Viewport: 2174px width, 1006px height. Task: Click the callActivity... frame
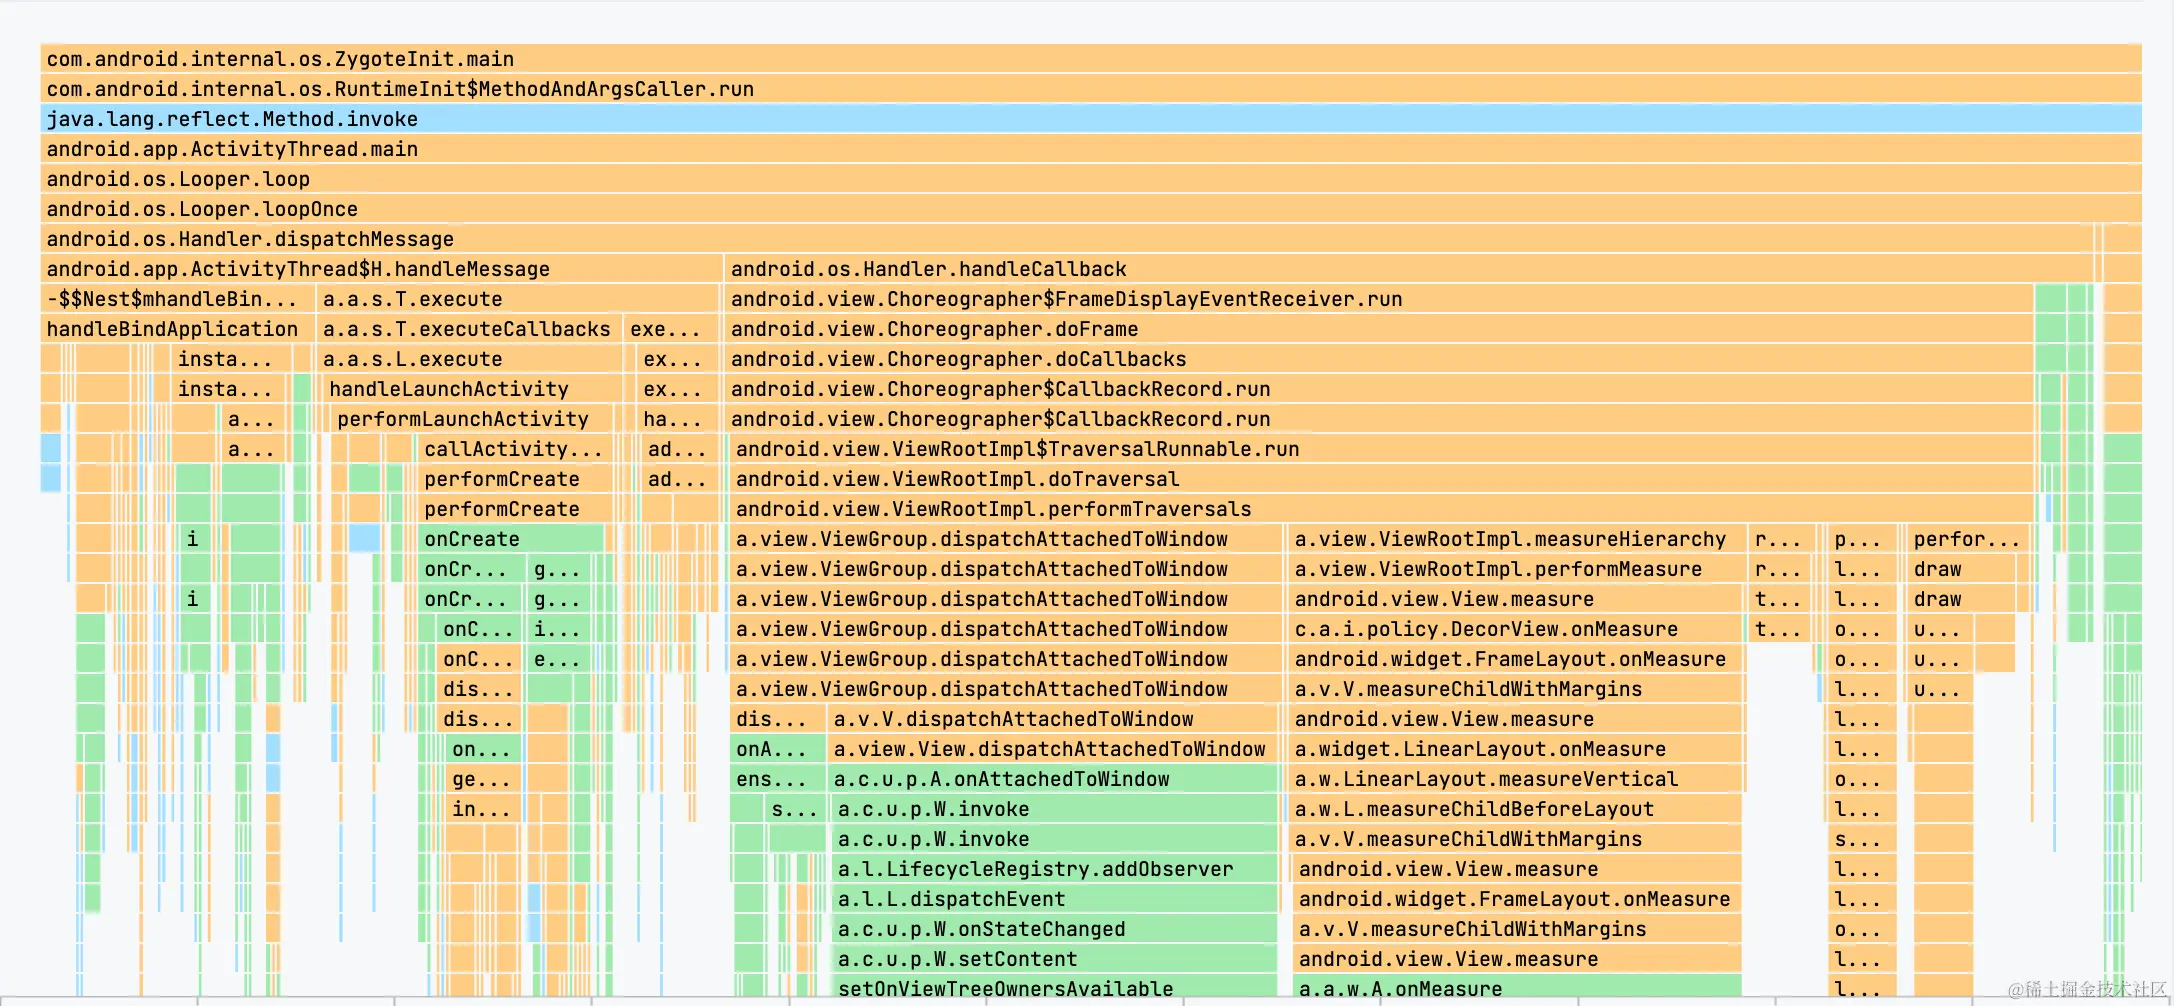(x=514, y=449)
